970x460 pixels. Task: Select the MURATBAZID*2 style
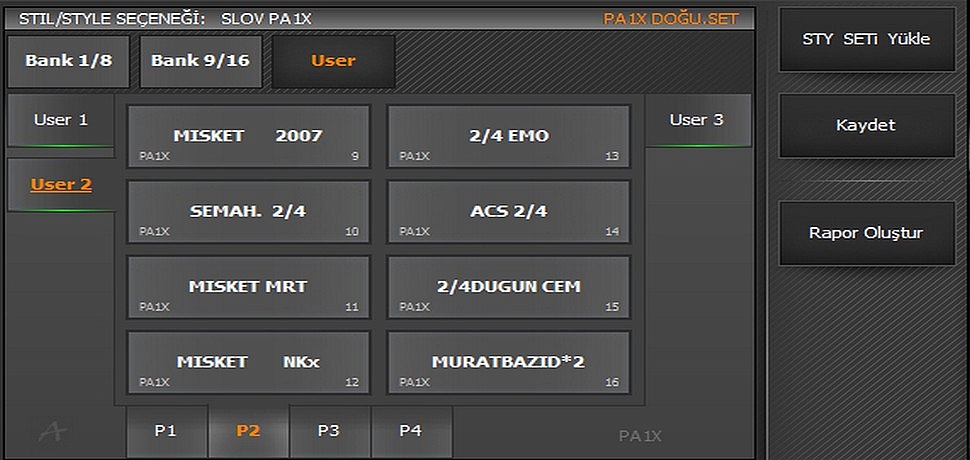tap(509, 362)
